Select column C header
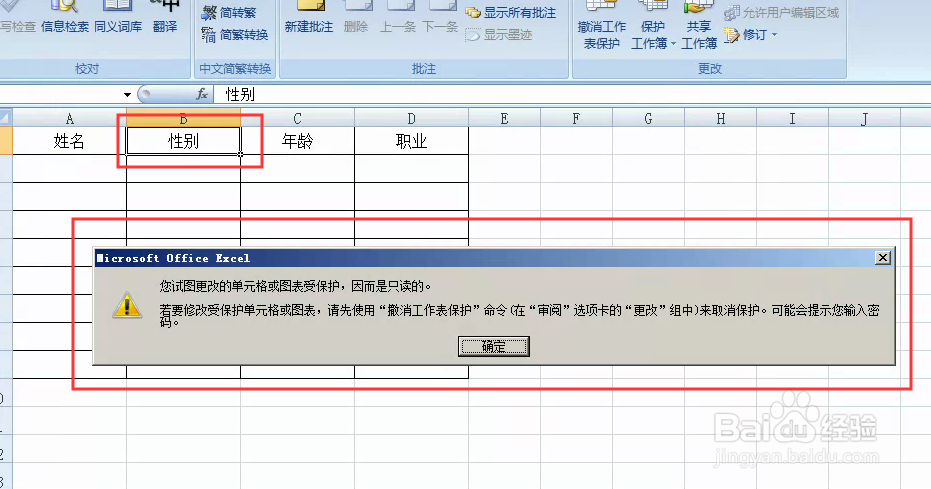Viewport: 931px width, 489px height. pos(297,118)
